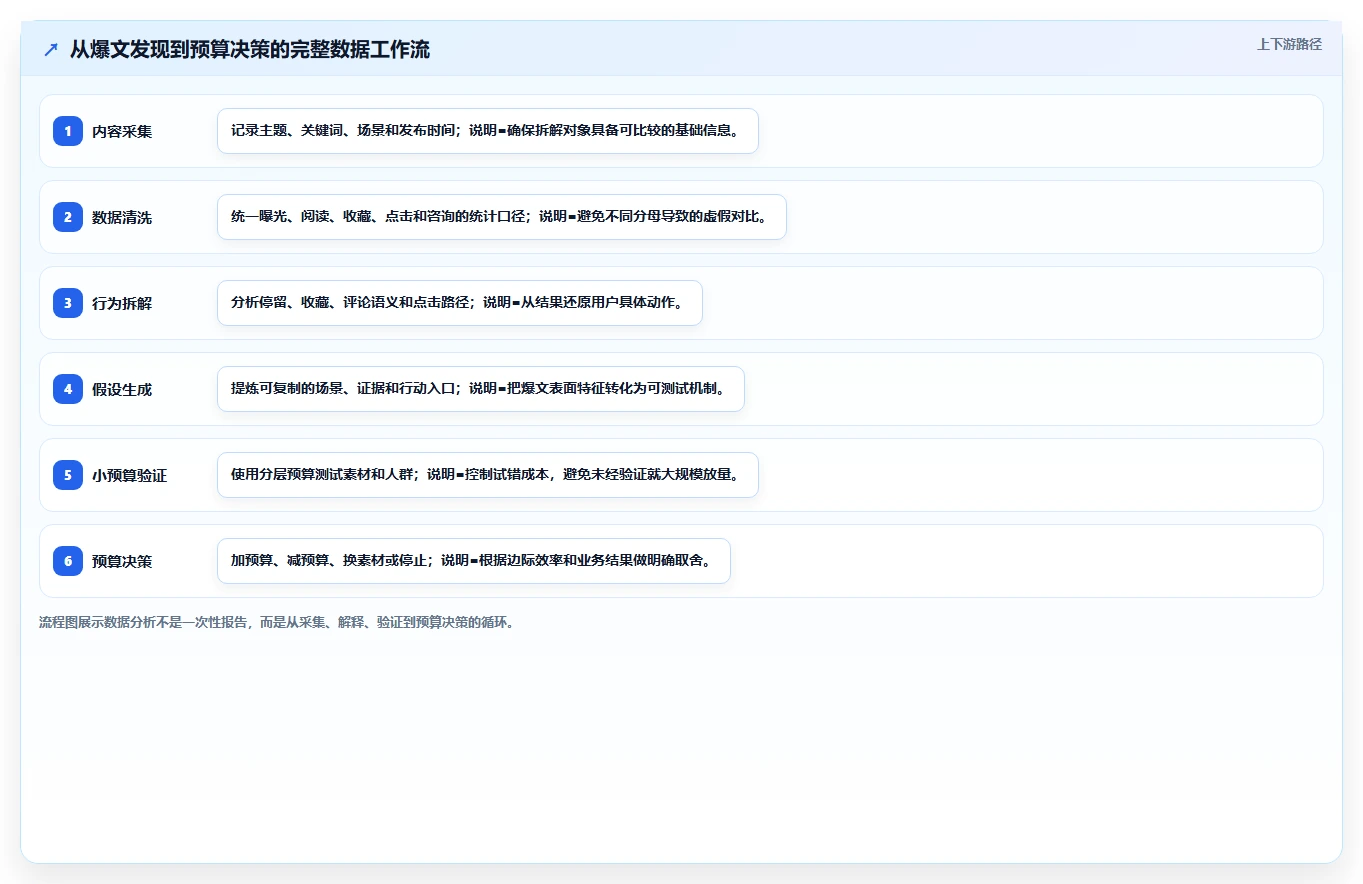Open the description box starting 统一曝光、阅读
This screenshot has height=884, width=1363.
coord(502,217)
